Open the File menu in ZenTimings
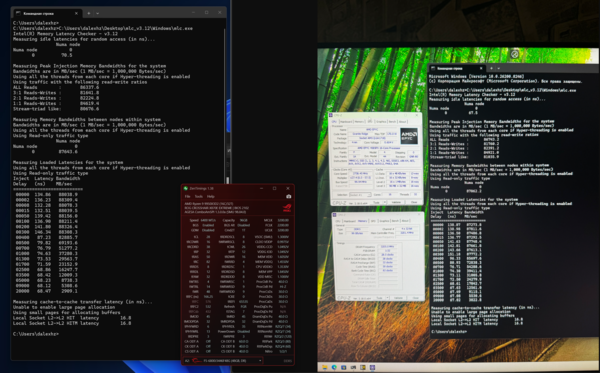 pos(188,196)
